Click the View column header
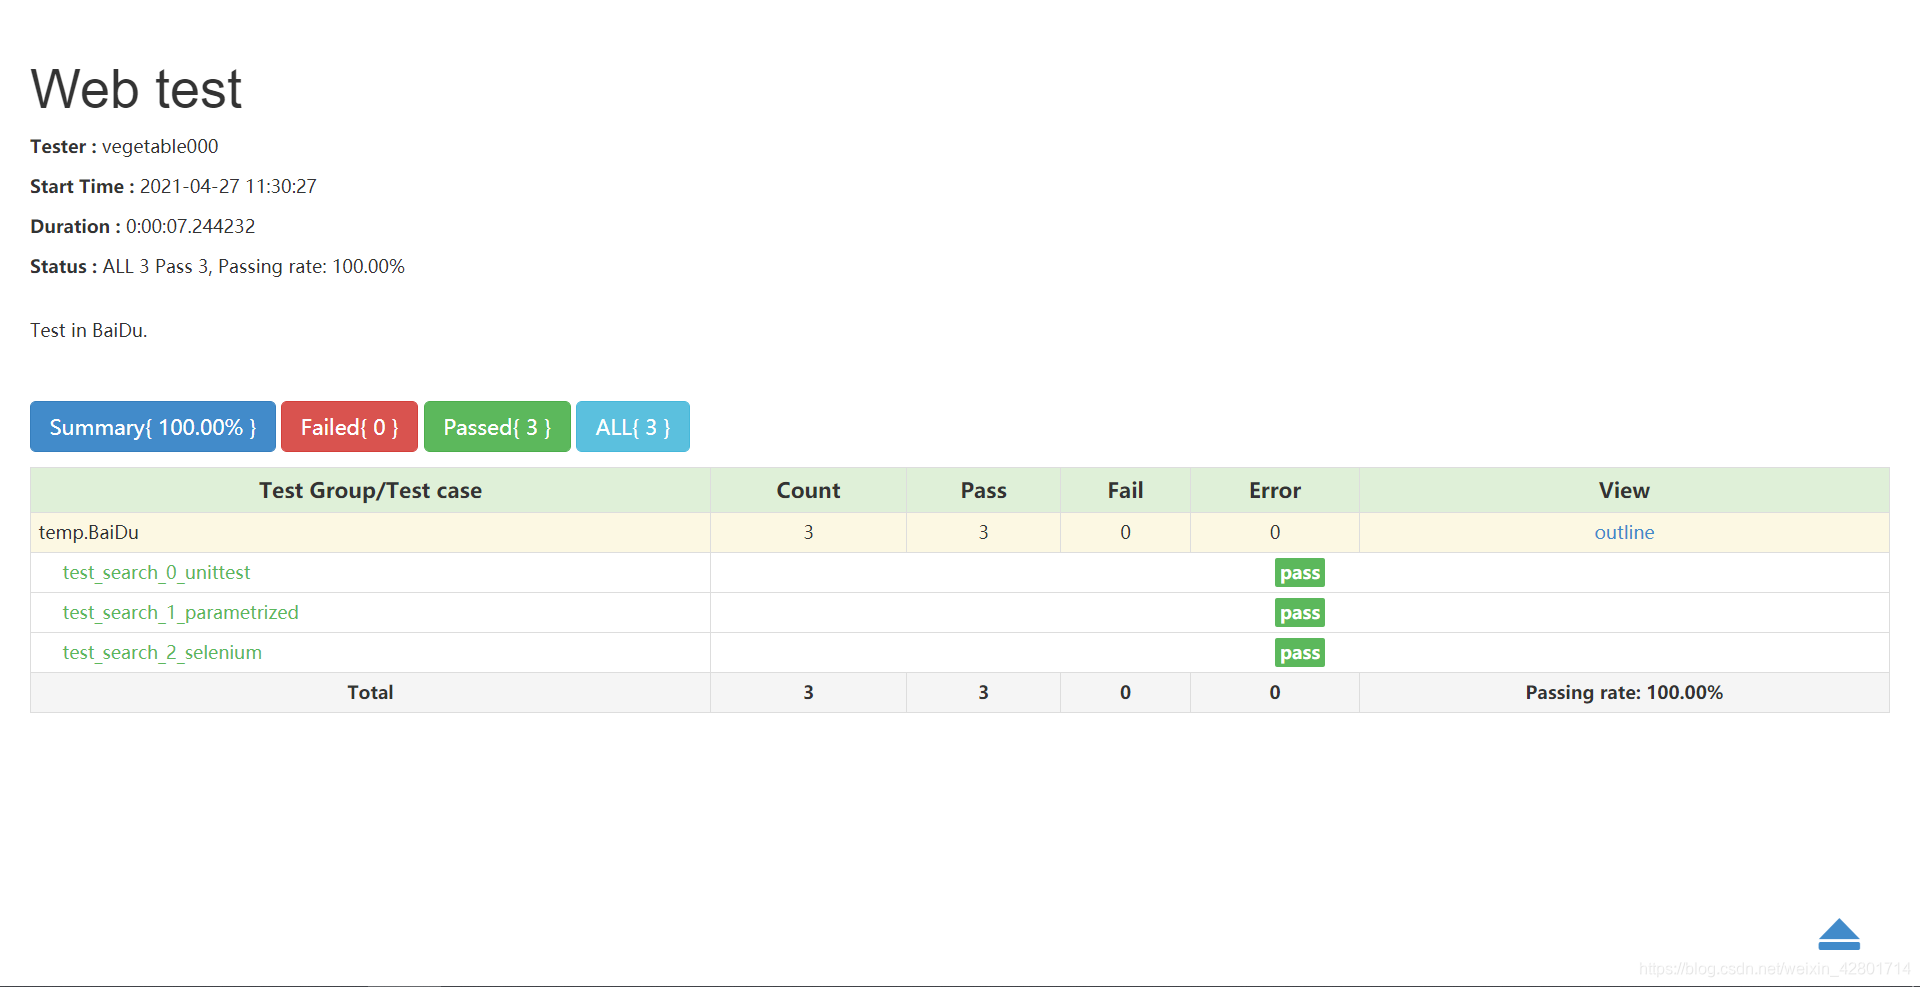This screenshot has height=987, width=1920. coord(1624,490)
